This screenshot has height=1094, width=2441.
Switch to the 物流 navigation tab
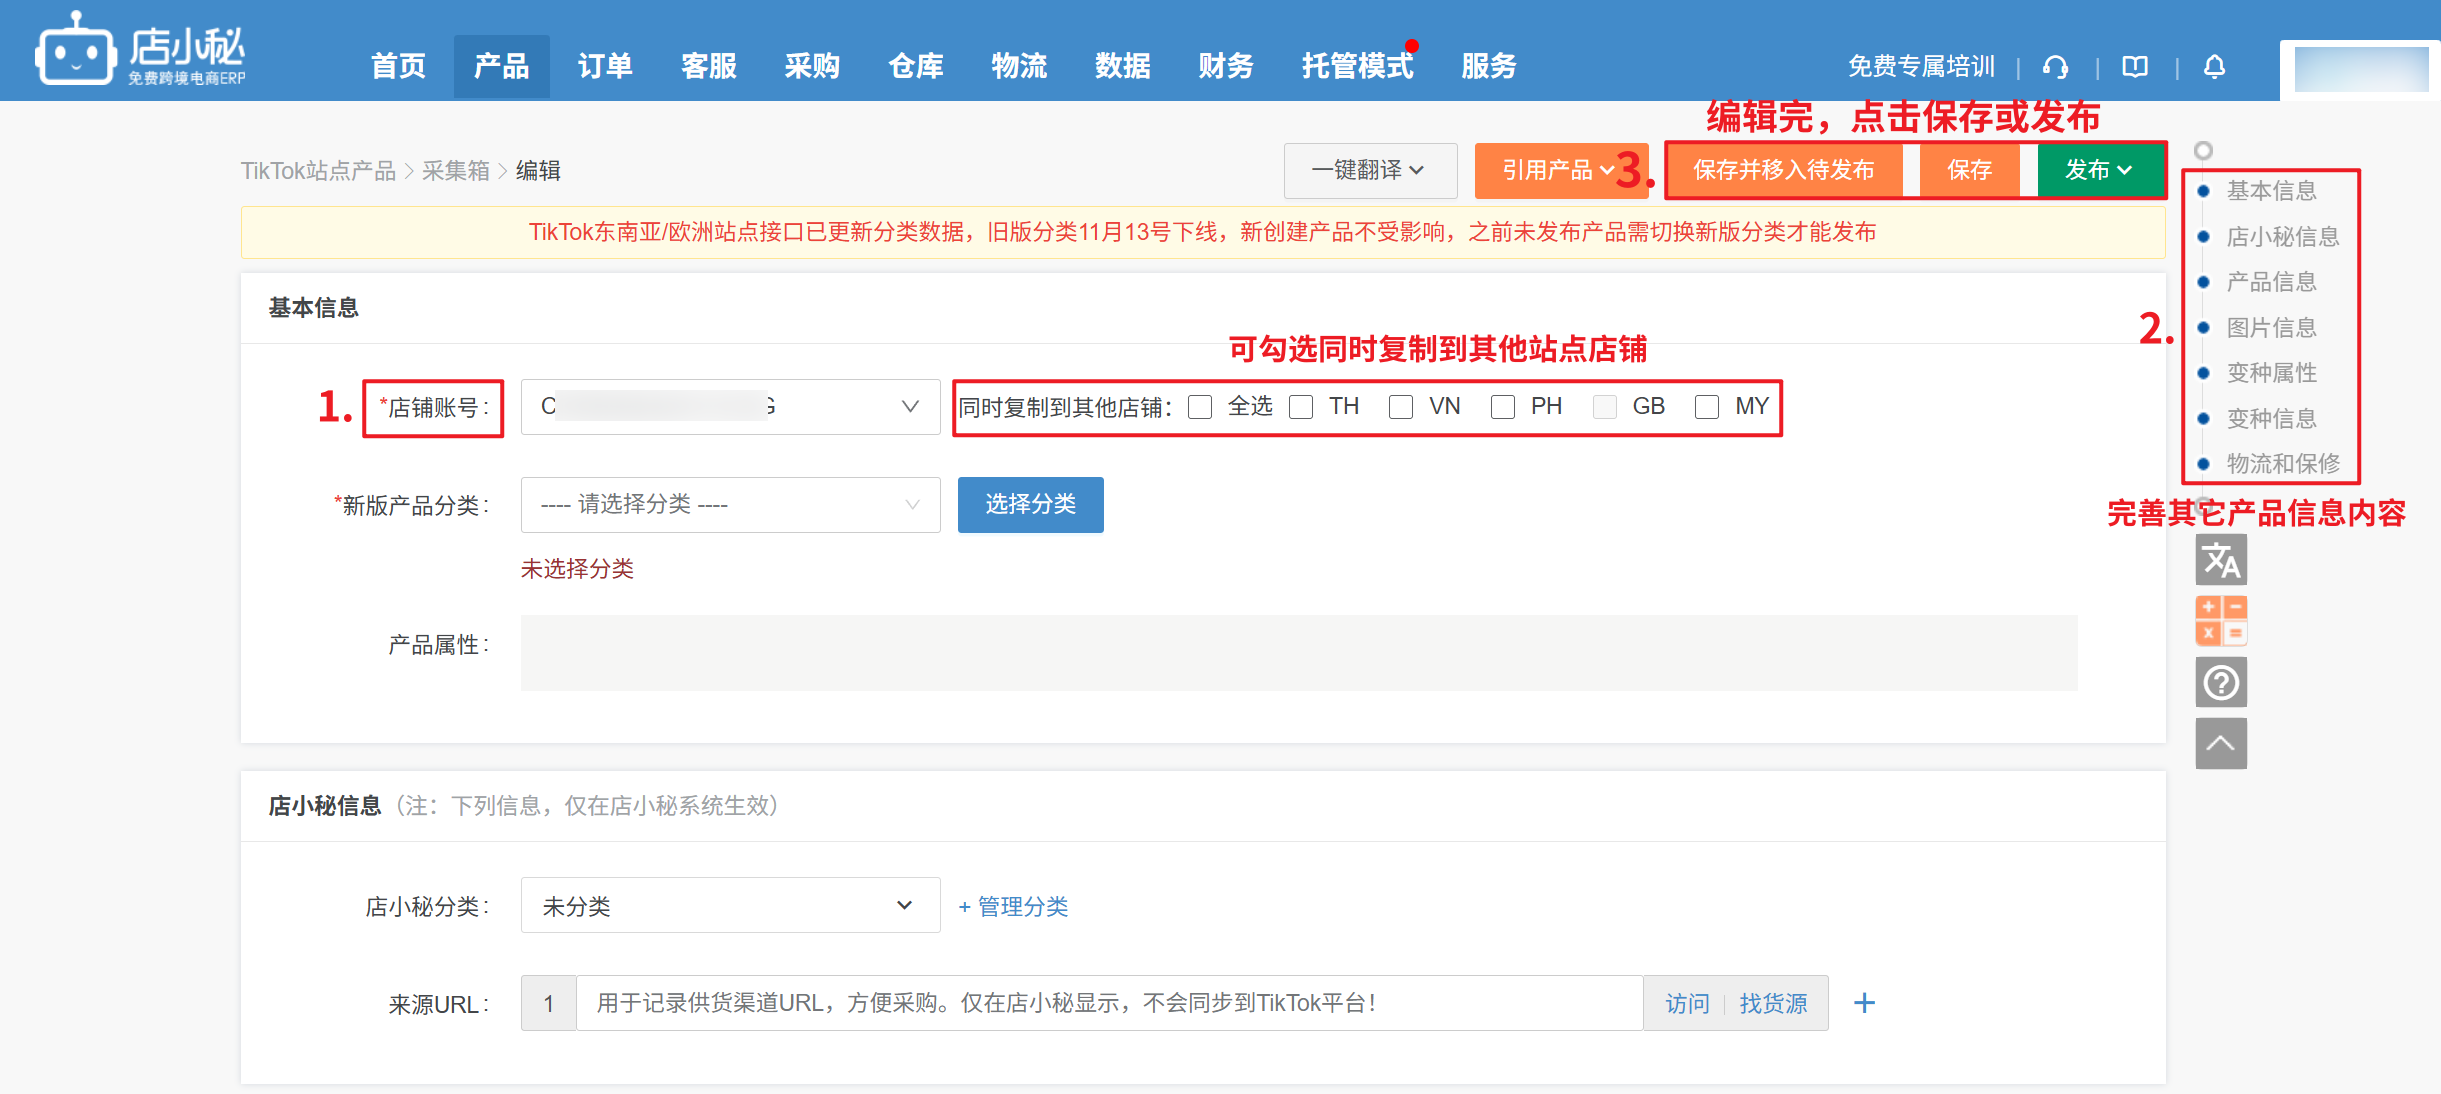click(x=1019, y=66)
